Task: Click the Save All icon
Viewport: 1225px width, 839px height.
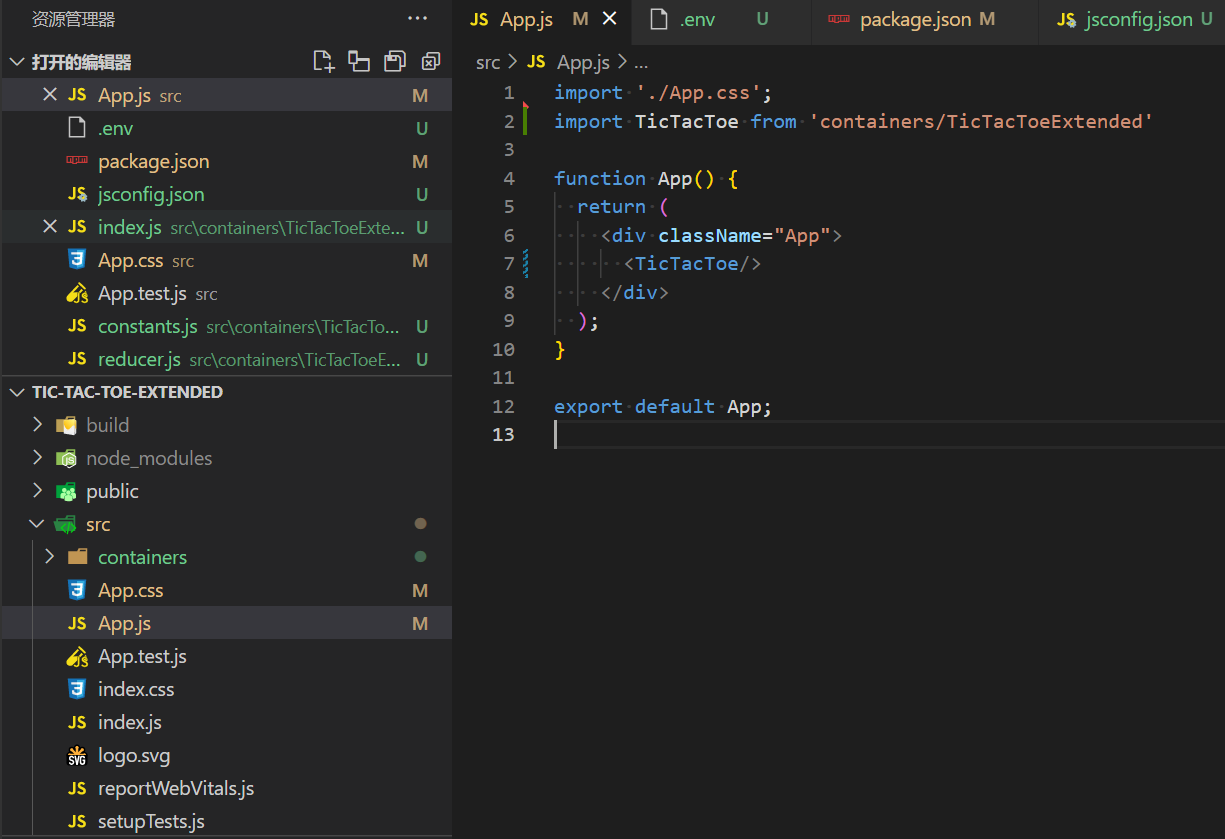Action: tap(395, 62)
